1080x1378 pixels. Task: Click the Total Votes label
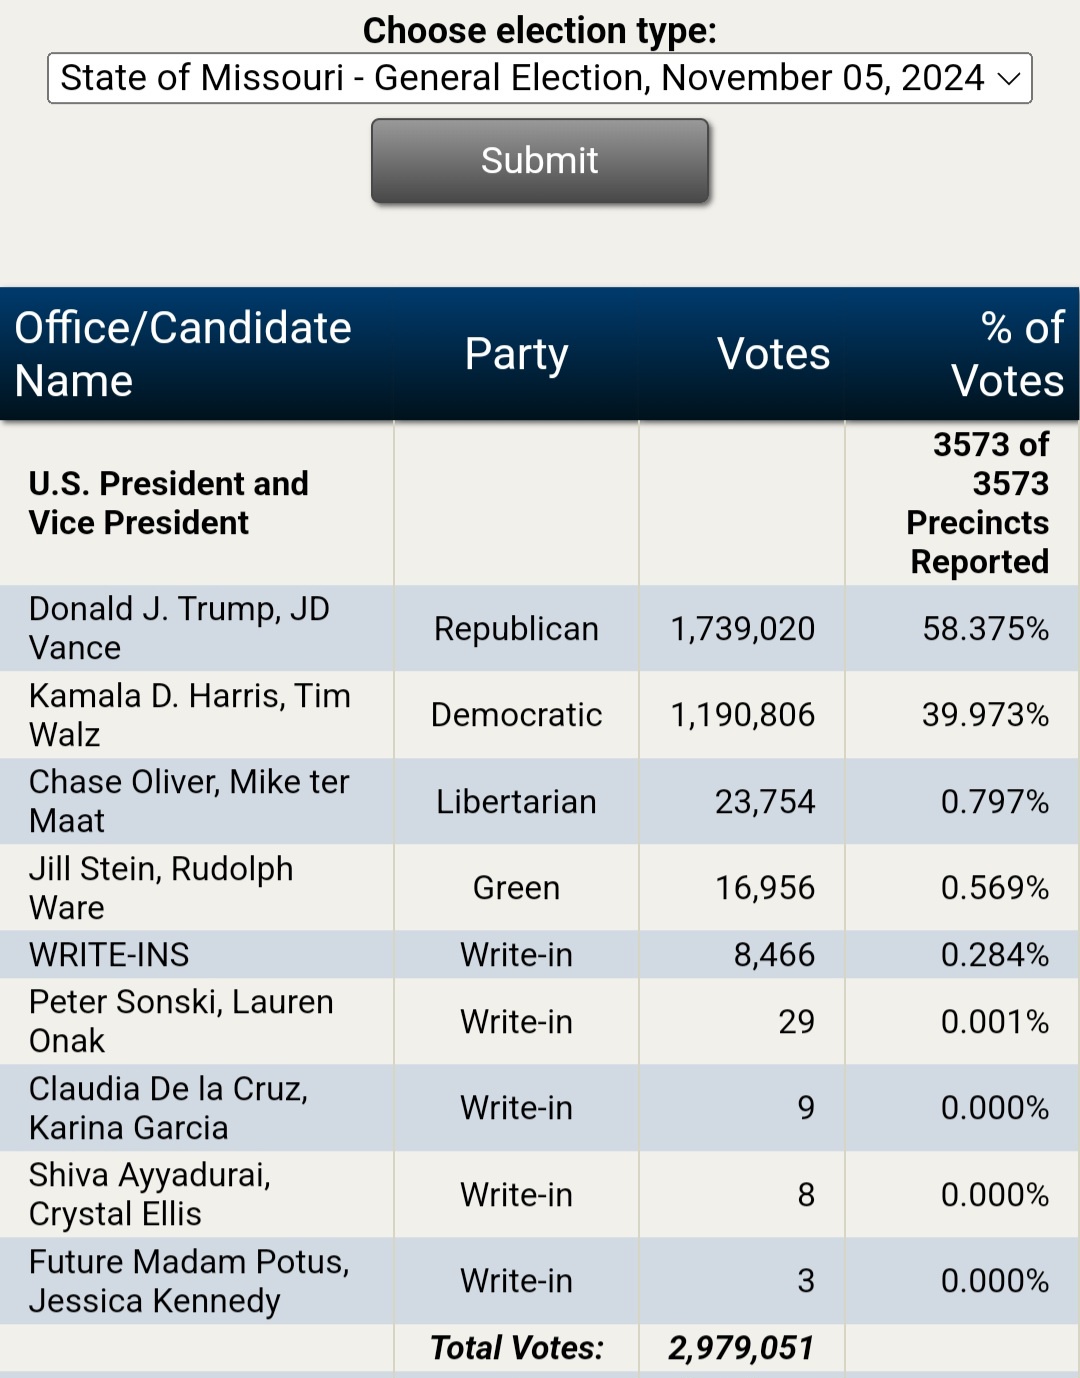(517, 1348)
